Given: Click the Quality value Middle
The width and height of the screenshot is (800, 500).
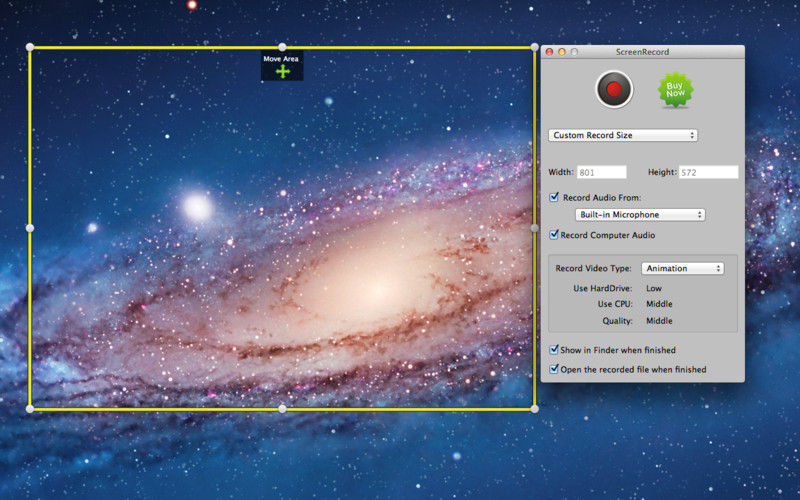Looking at the screenshot, I should click(659, 321).
